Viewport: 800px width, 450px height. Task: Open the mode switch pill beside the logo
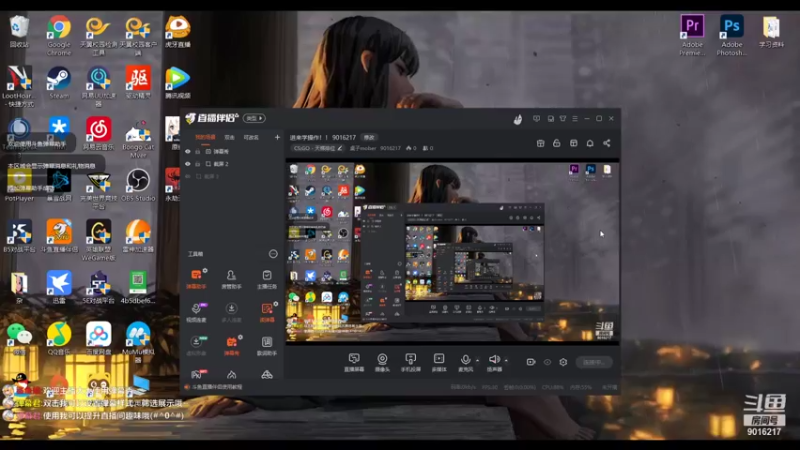click(254, 118)
